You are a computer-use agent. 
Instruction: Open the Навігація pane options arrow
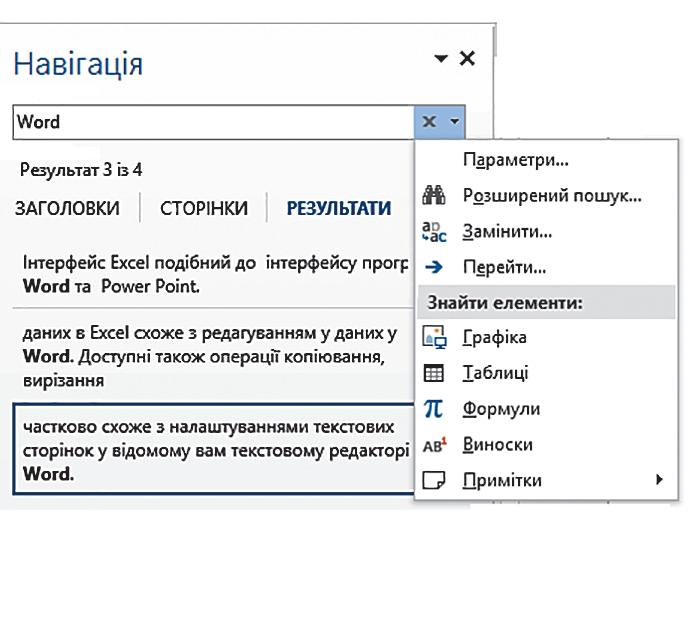[x=441, y=58]
